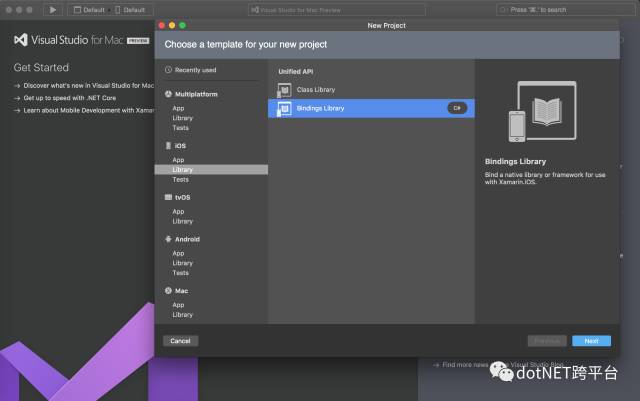Viewport: 640px width, 401px height.
Task: Select Mac Library category
Action: [182, 315]
